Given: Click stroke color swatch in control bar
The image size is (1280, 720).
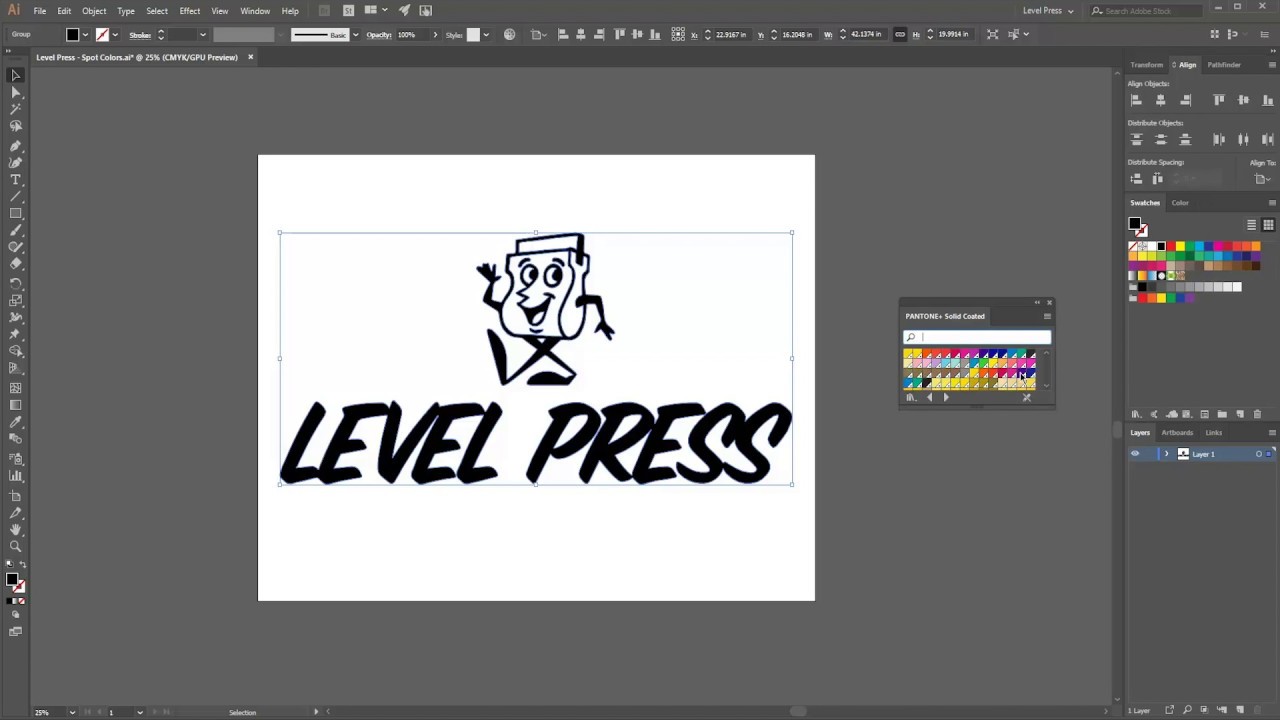Looking at the screenshot, I should [102, 35].
